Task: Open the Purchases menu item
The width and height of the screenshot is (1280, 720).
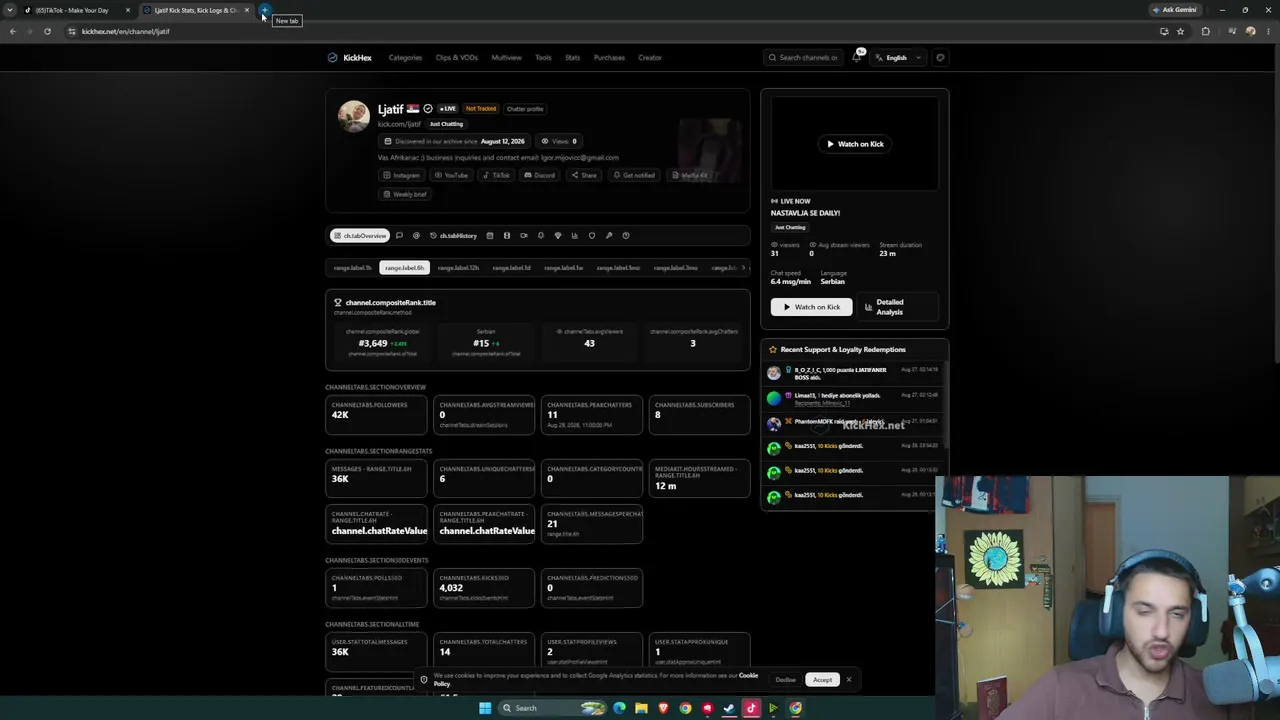Action: (609, 57)
